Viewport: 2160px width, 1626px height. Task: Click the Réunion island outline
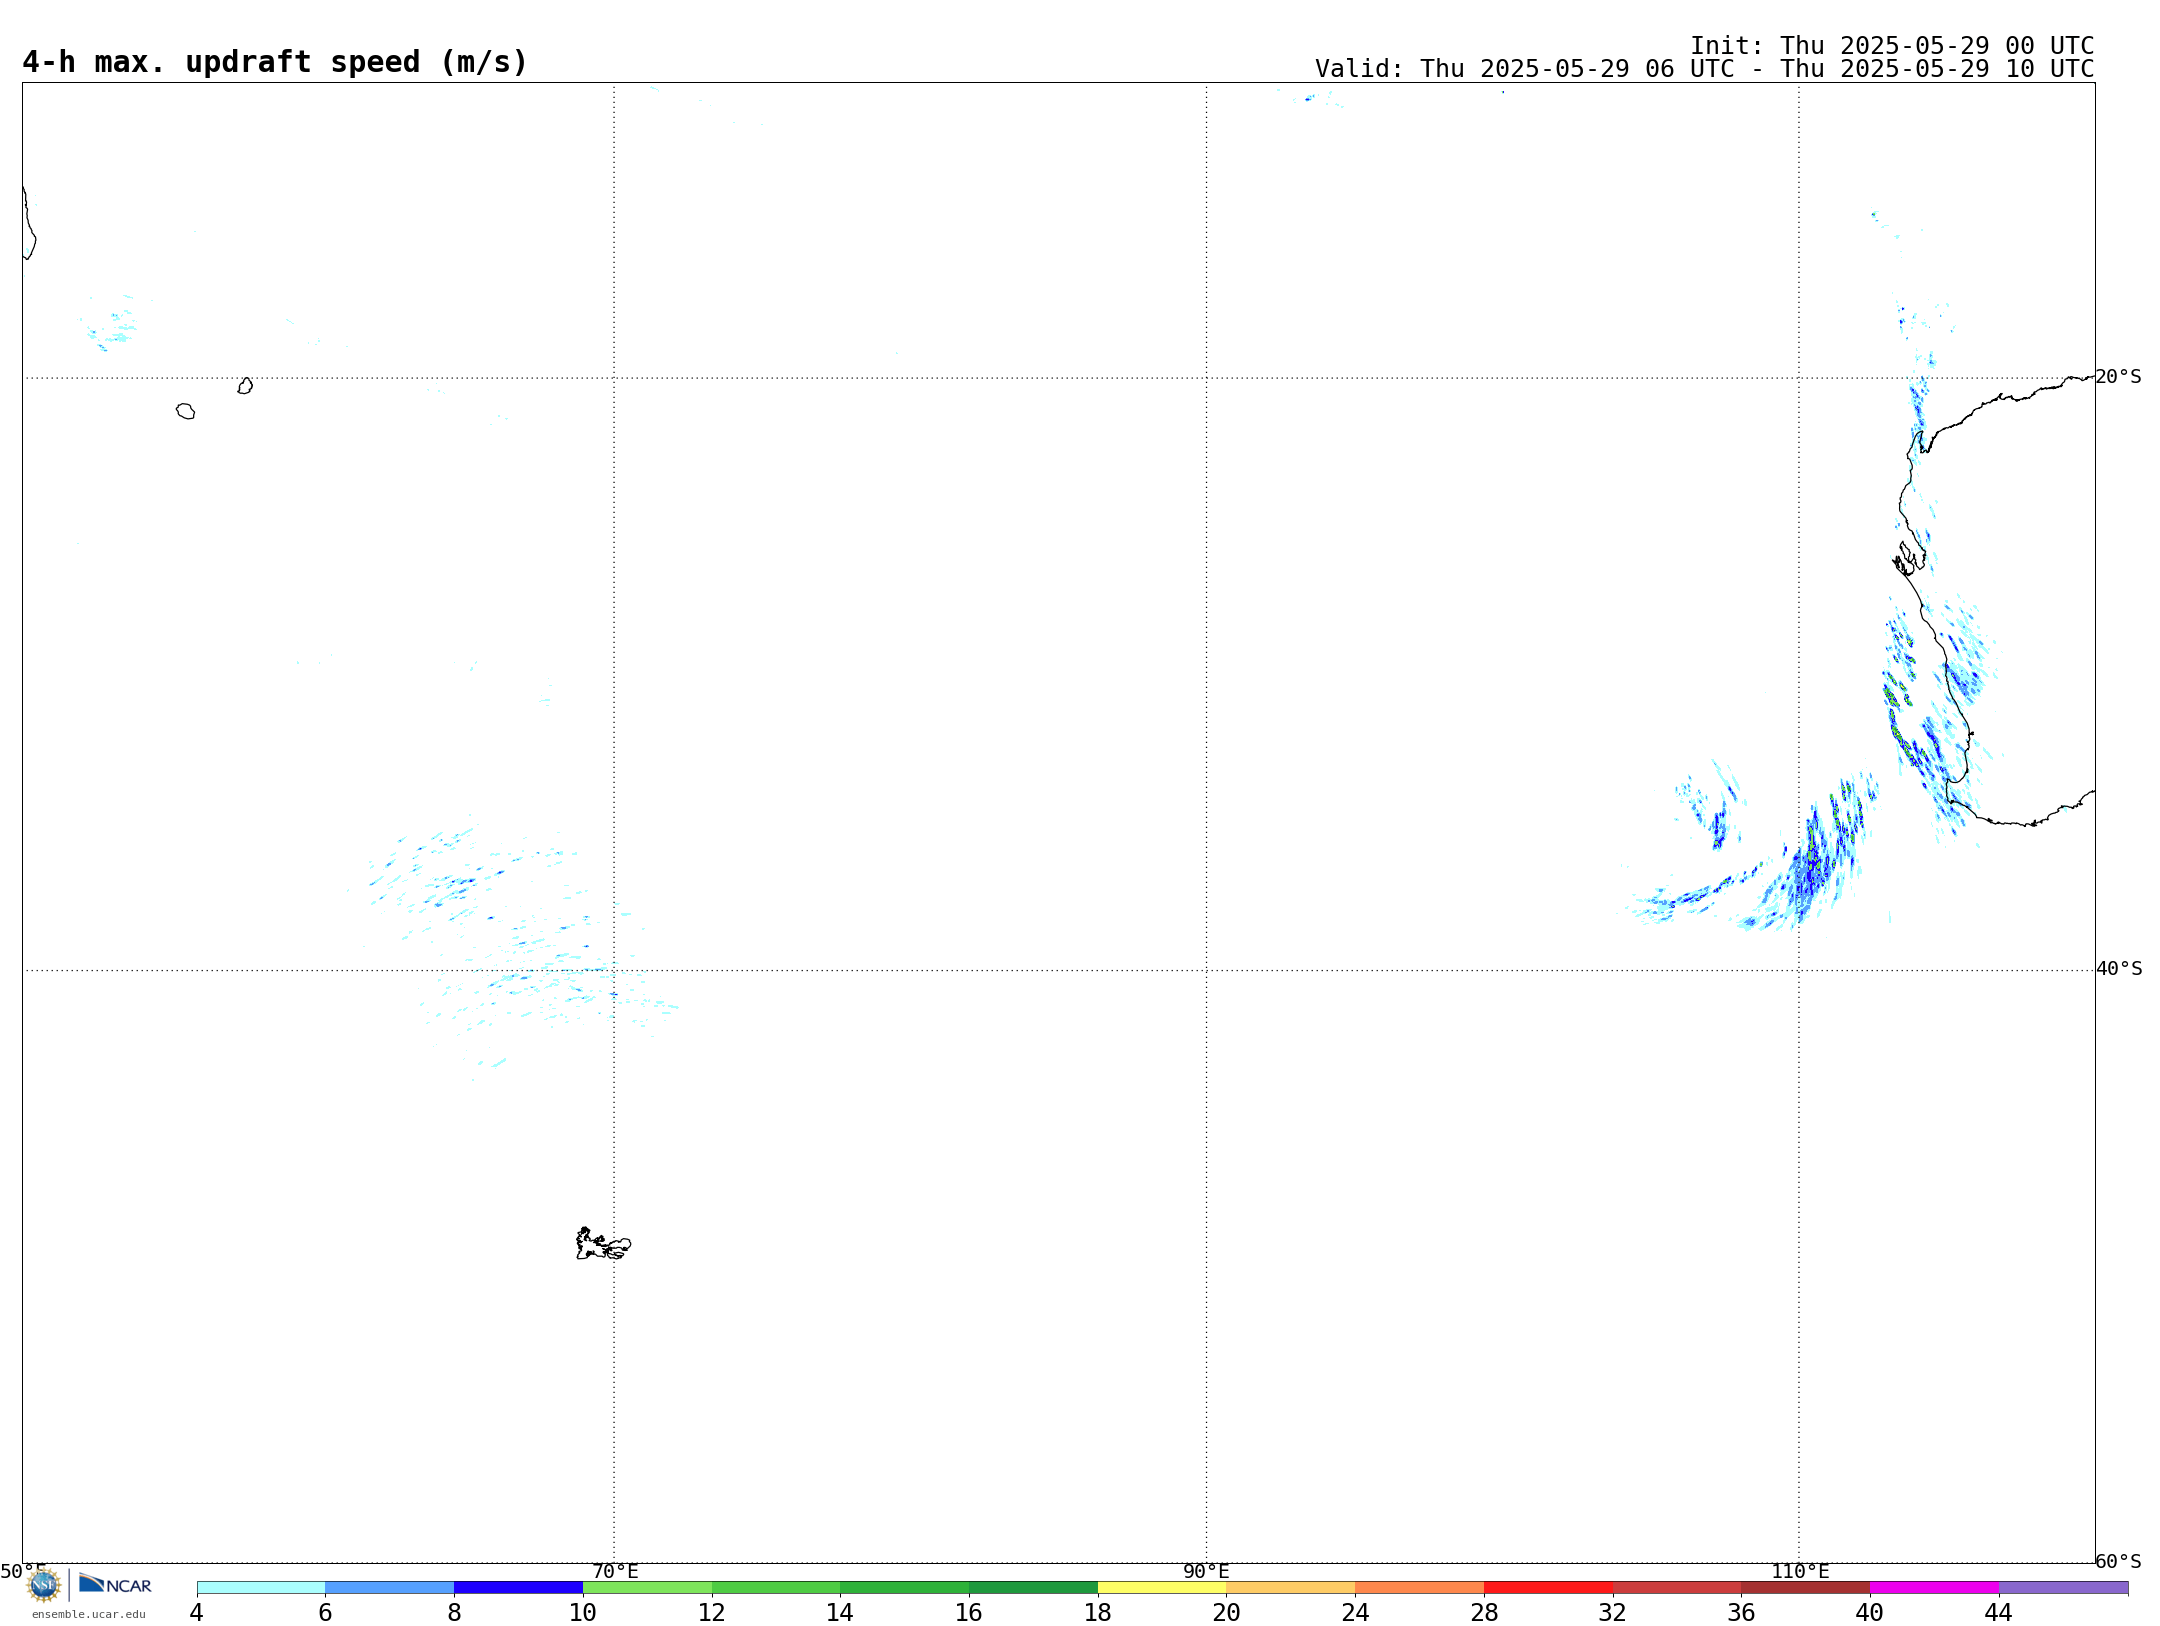click(x=185, y=411)
